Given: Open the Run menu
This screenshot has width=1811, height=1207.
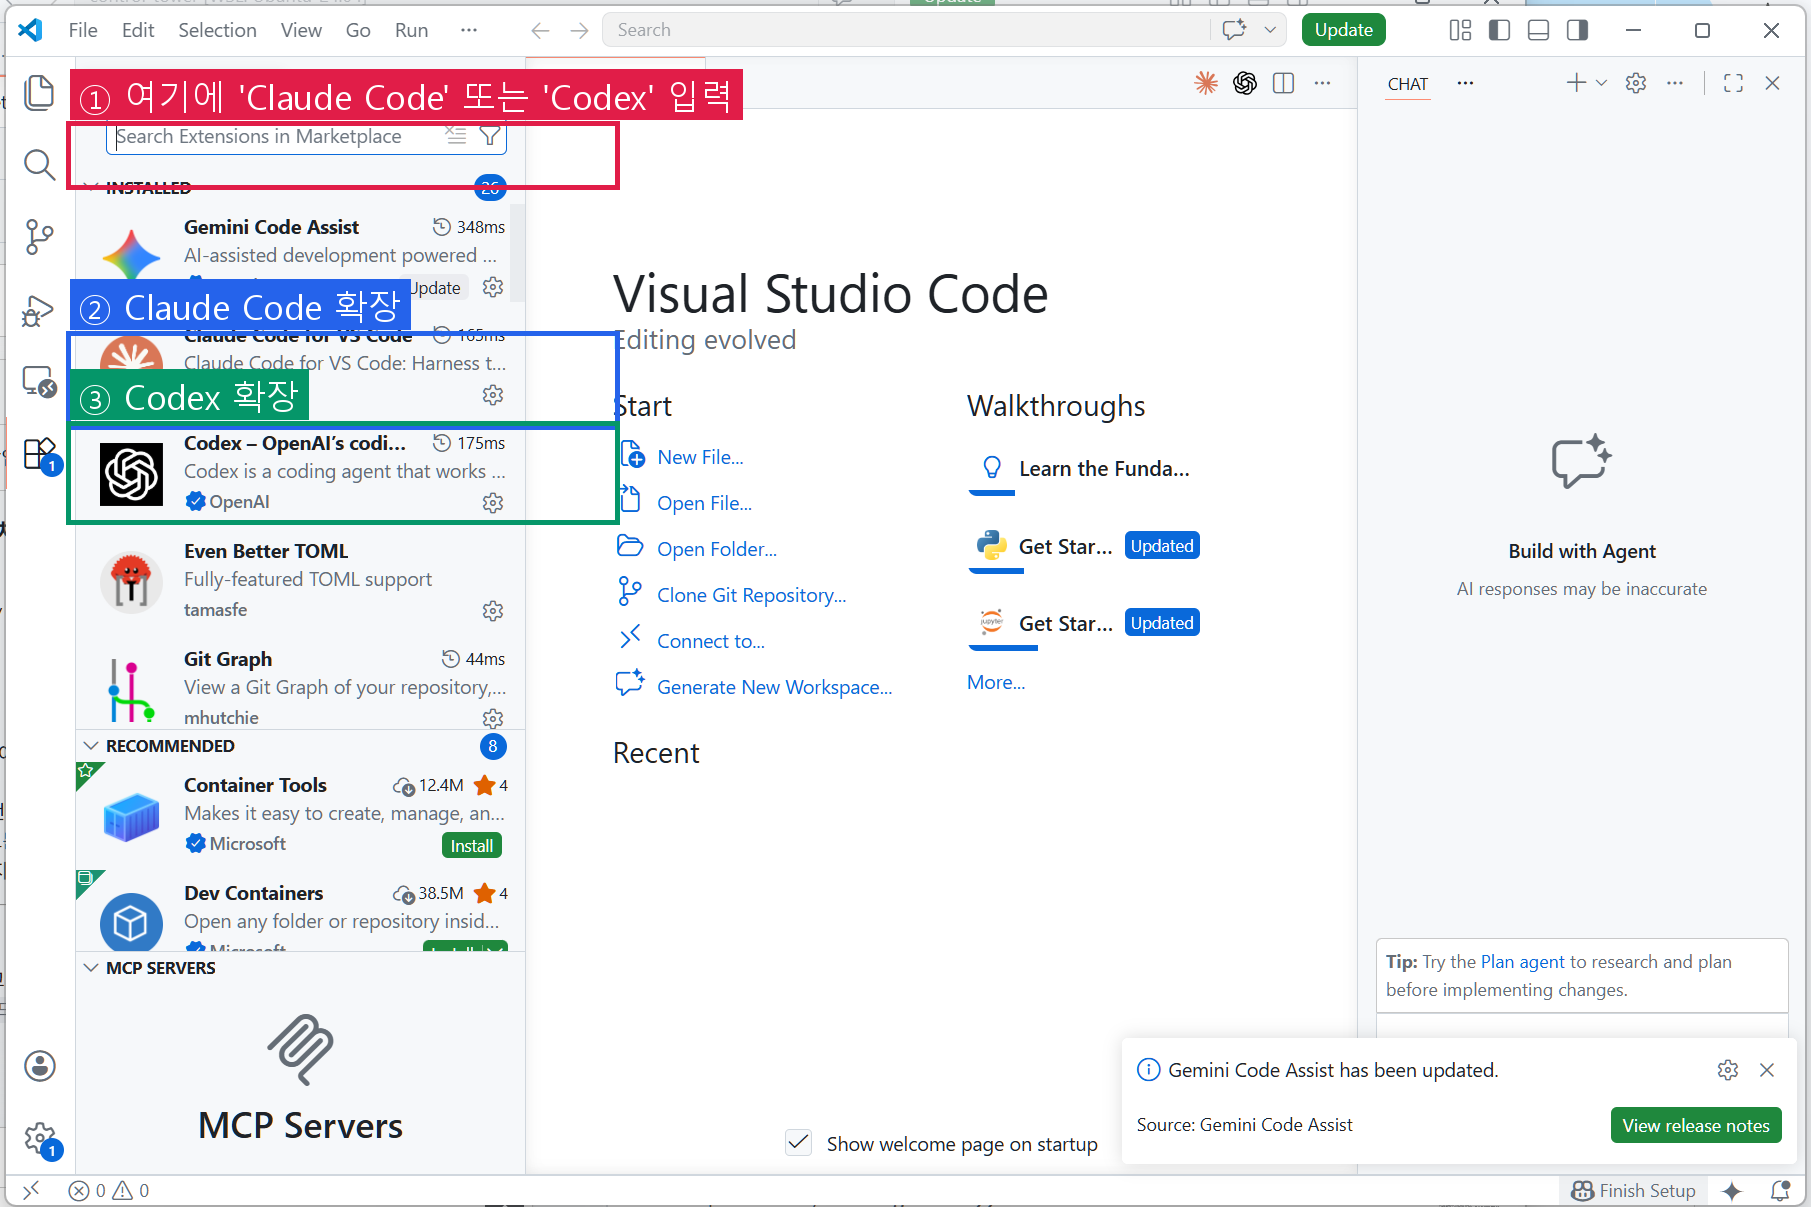Looking at the screenshot, I should (x=411, y=30).
